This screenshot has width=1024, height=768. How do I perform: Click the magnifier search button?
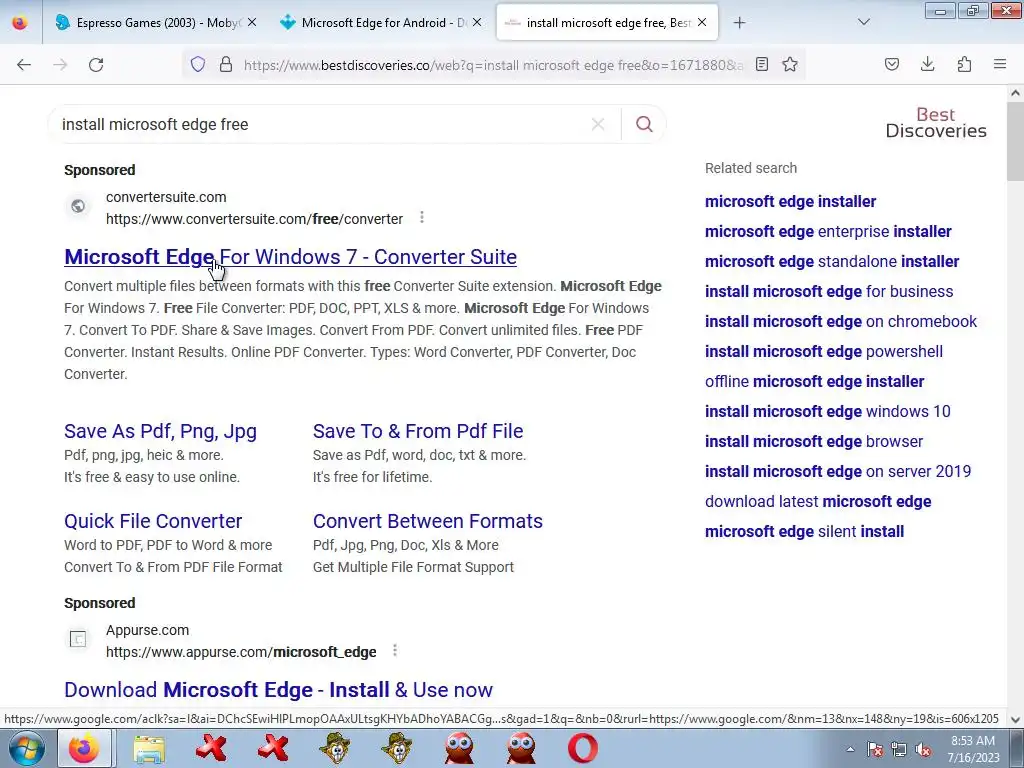645,124
